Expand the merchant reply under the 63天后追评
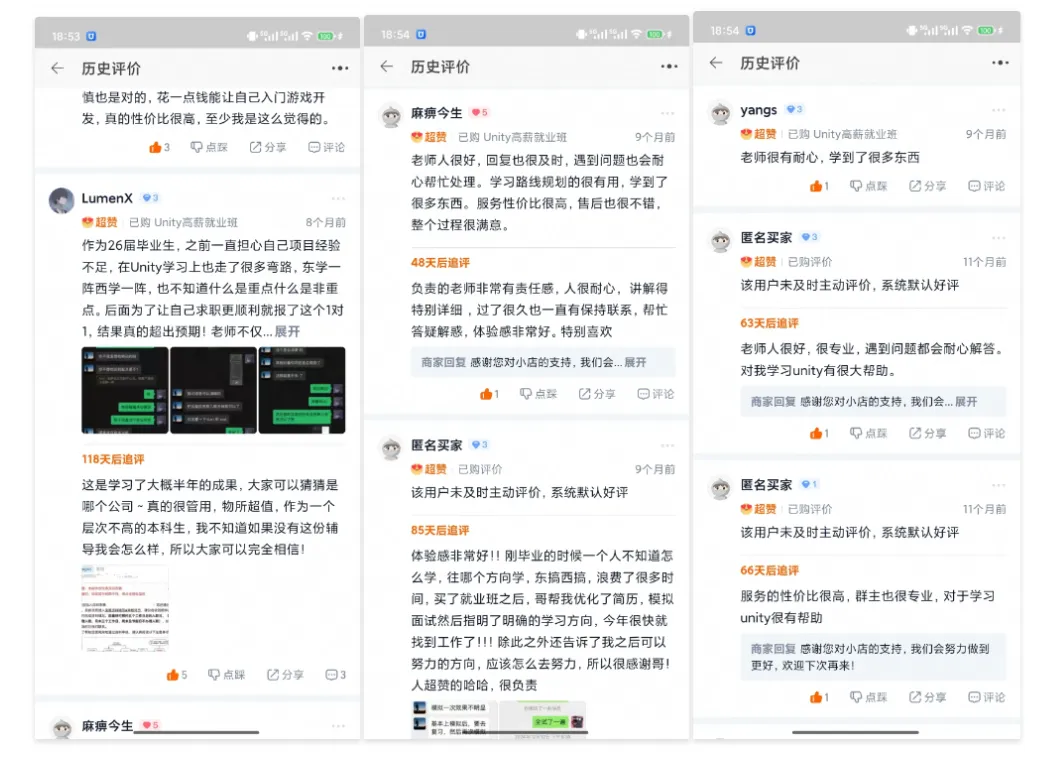Image resolution: width=1055 pixels, height=762 pixels. click(x=966, y=402)
